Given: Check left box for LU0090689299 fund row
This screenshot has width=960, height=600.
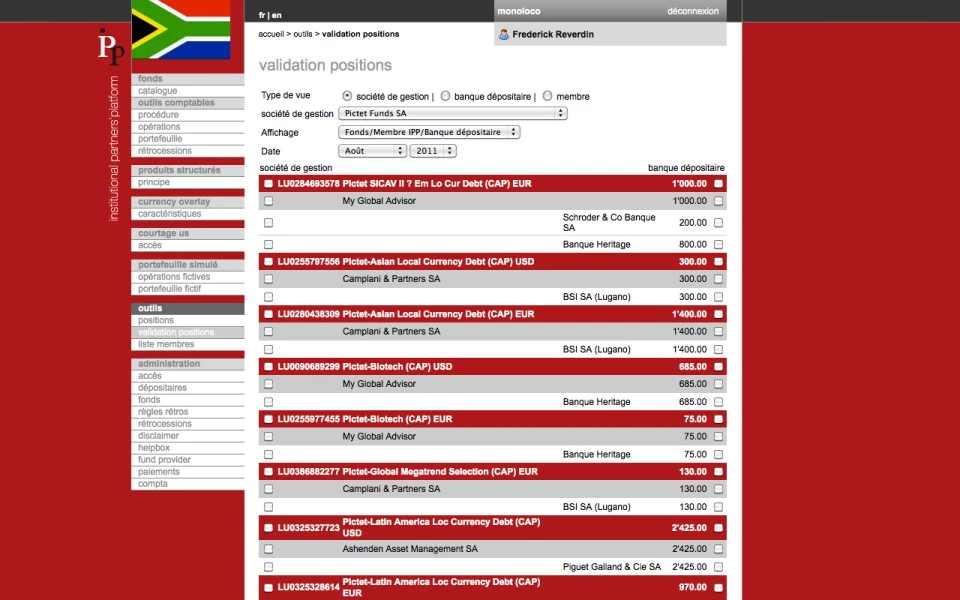Looking at the screenshot, I should (268, 367).
